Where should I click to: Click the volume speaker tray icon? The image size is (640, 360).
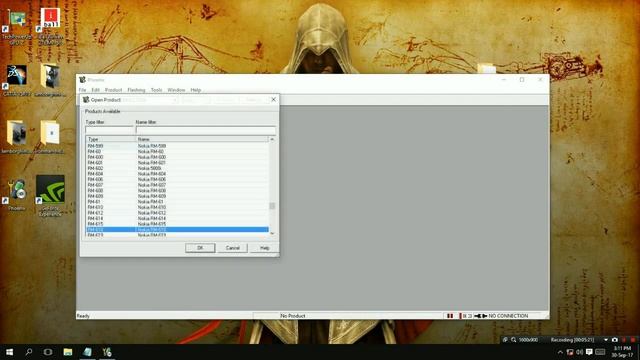point(579,352)
